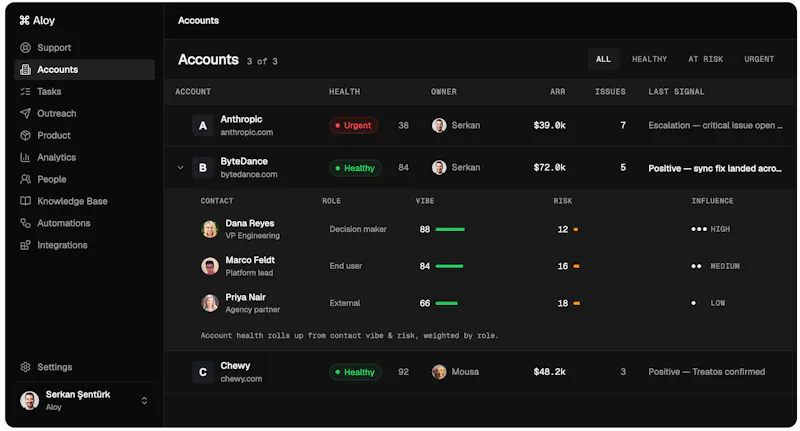800x431 pixels.
Task: Click Serkan Şentürk's avatar at sidebar bottom
Action: [29, 400]
